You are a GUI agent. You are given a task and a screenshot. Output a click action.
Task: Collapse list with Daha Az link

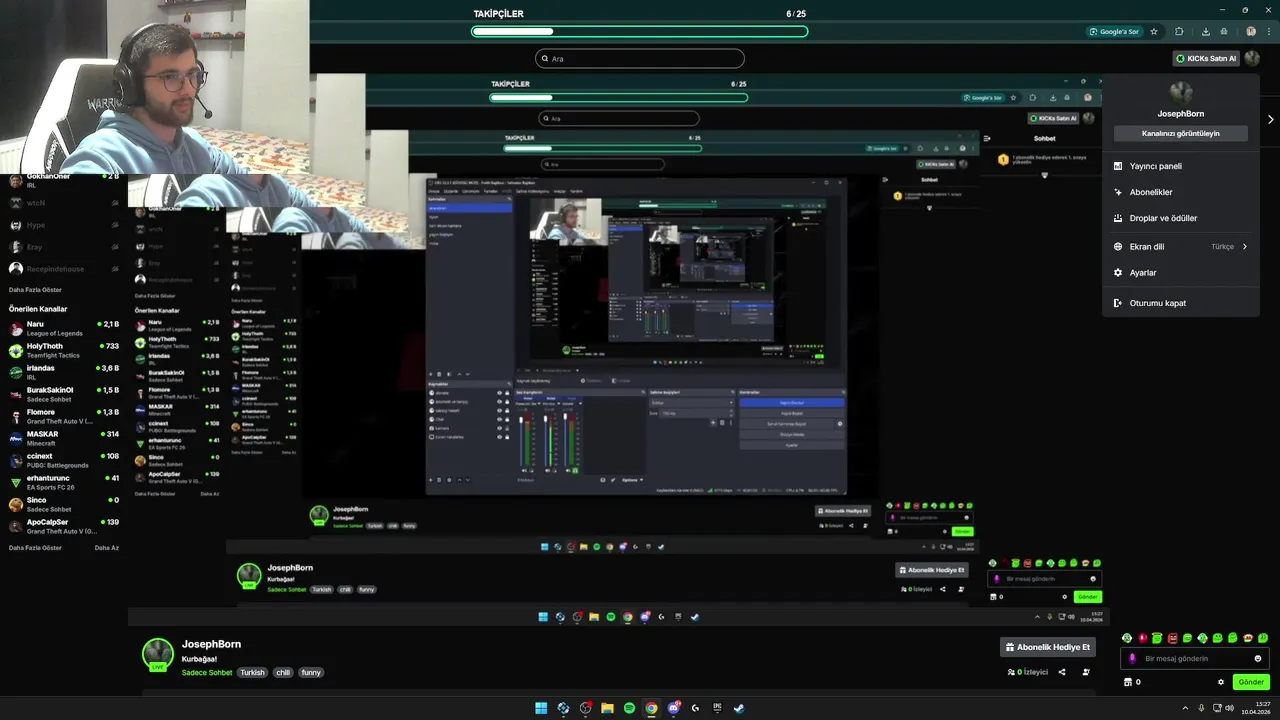coord(107,548)
